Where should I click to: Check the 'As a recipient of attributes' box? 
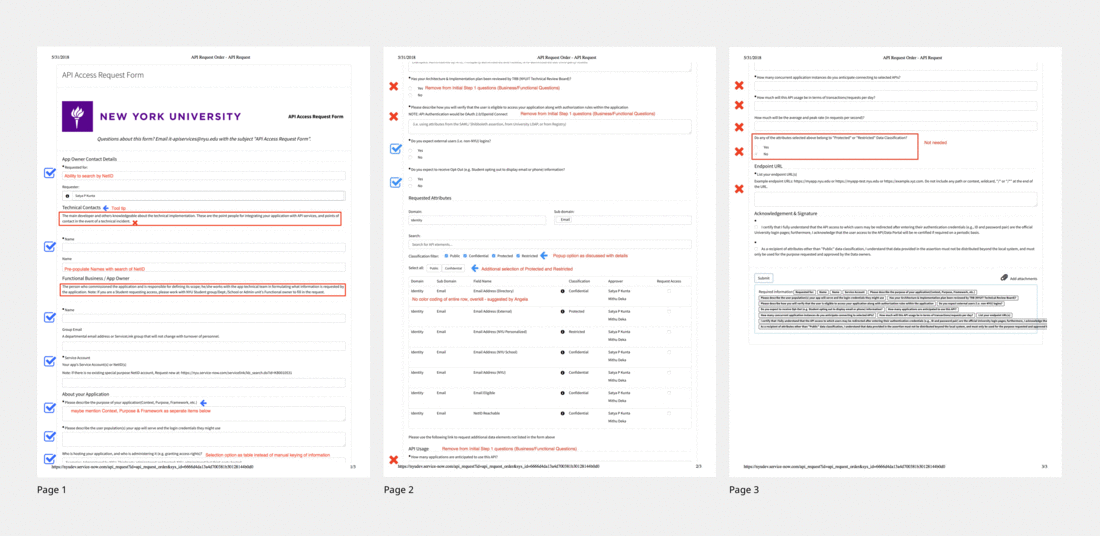point(757,248)
